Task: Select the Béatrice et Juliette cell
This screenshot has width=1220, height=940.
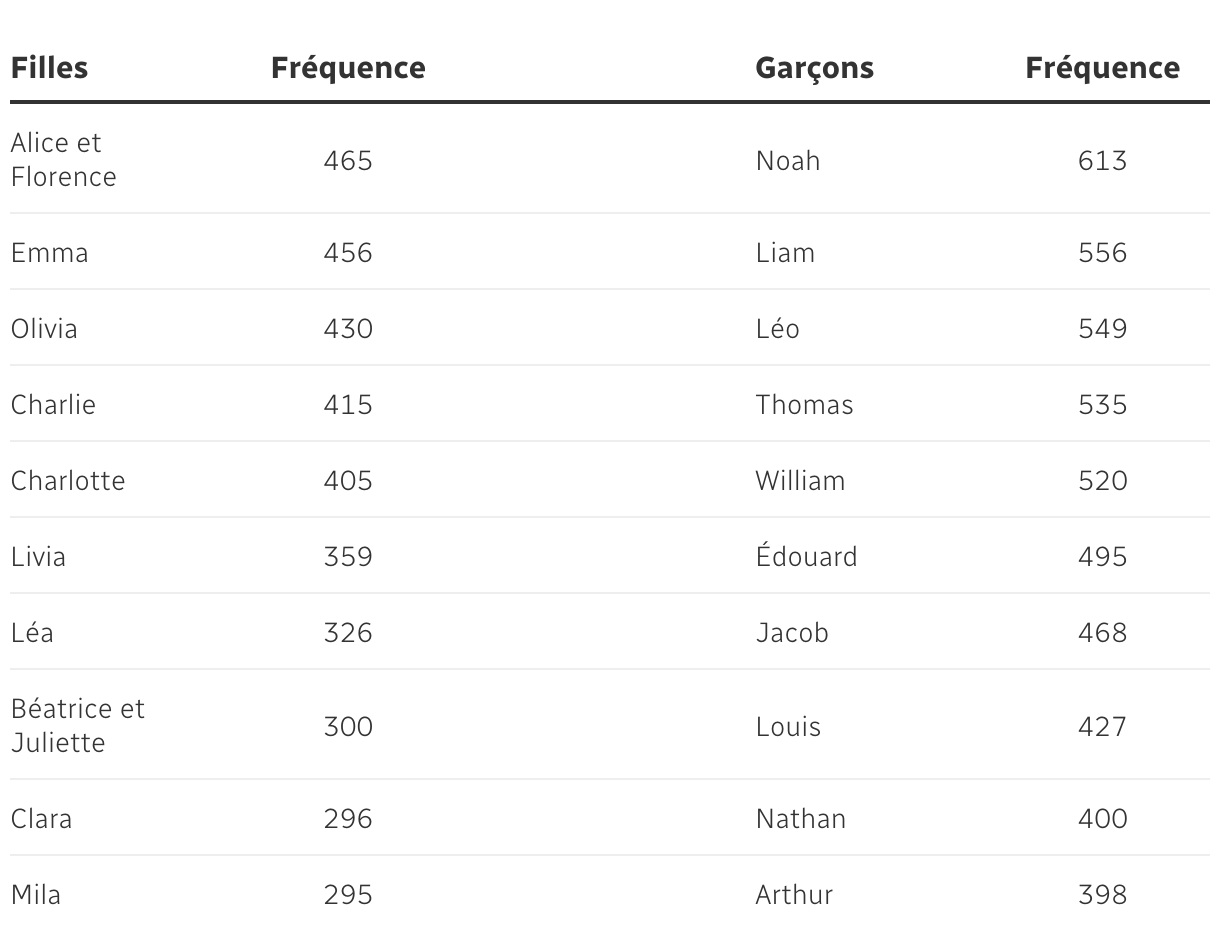Action: (x=77, y=726)
